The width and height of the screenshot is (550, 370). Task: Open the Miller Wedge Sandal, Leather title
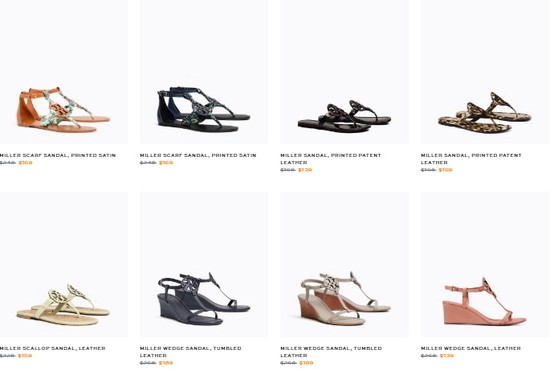coord(471,348)
